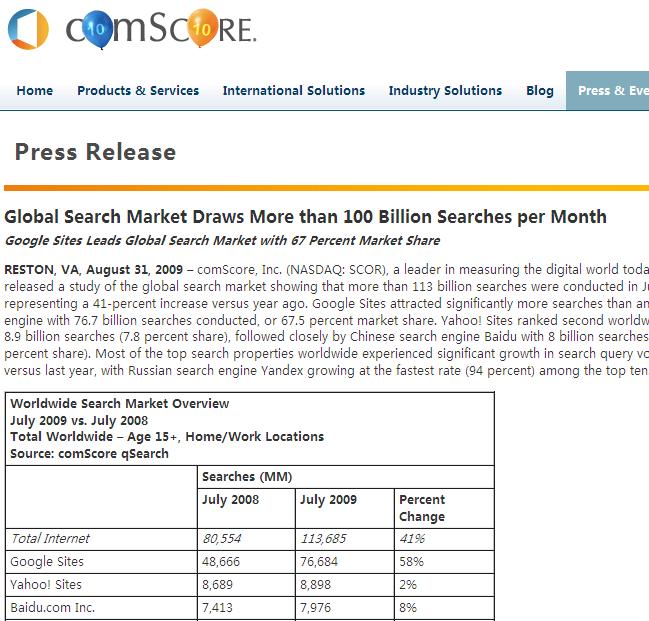Viewport: 649px width, 621px height.
Task: Click the Google Sites 67 Percent subheading
Action: pyautogui.click(x=222, y=241)
